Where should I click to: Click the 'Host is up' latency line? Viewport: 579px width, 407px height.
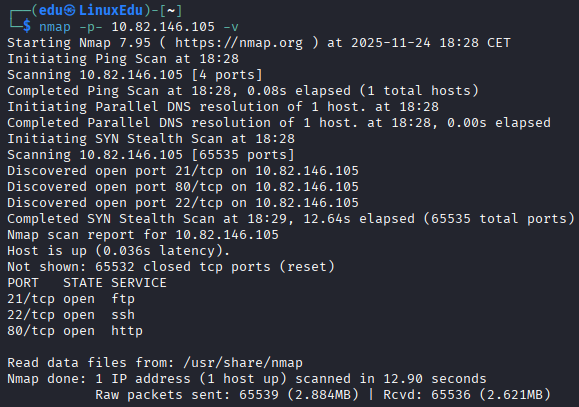[x=119, y=251]
